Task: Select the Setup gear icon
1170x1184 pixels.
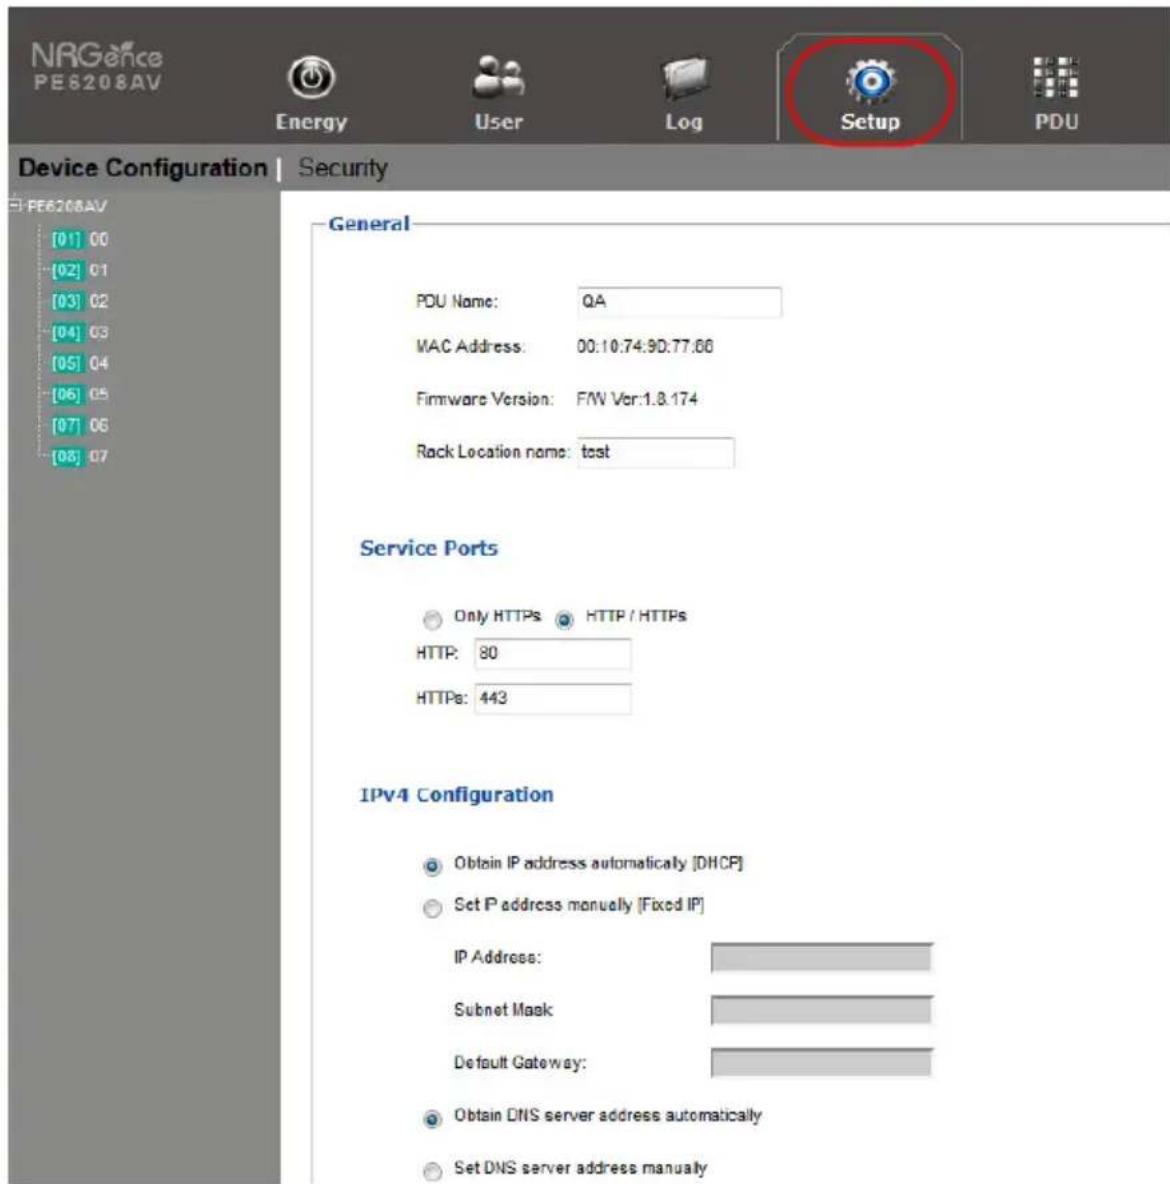Action: [x=870, y=81]
